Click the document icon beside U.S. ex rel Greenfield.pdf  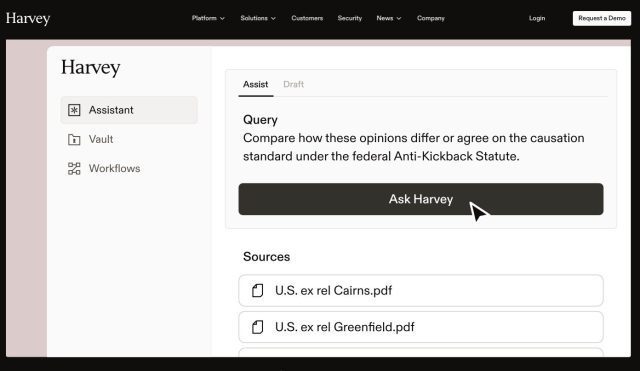(258, 327)
